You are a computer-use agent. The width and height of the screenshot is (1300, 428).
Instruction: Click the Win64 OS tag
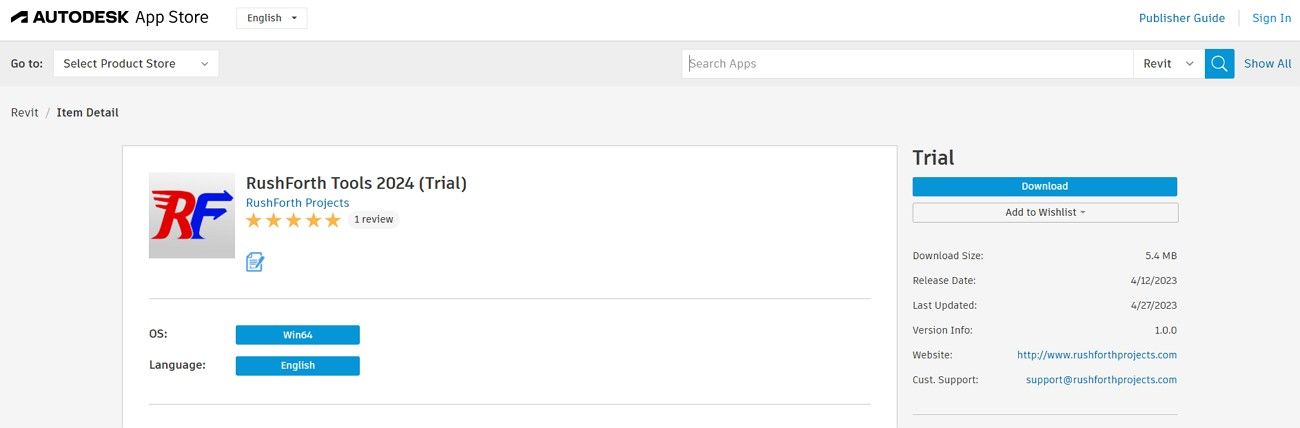click(297, 335)
